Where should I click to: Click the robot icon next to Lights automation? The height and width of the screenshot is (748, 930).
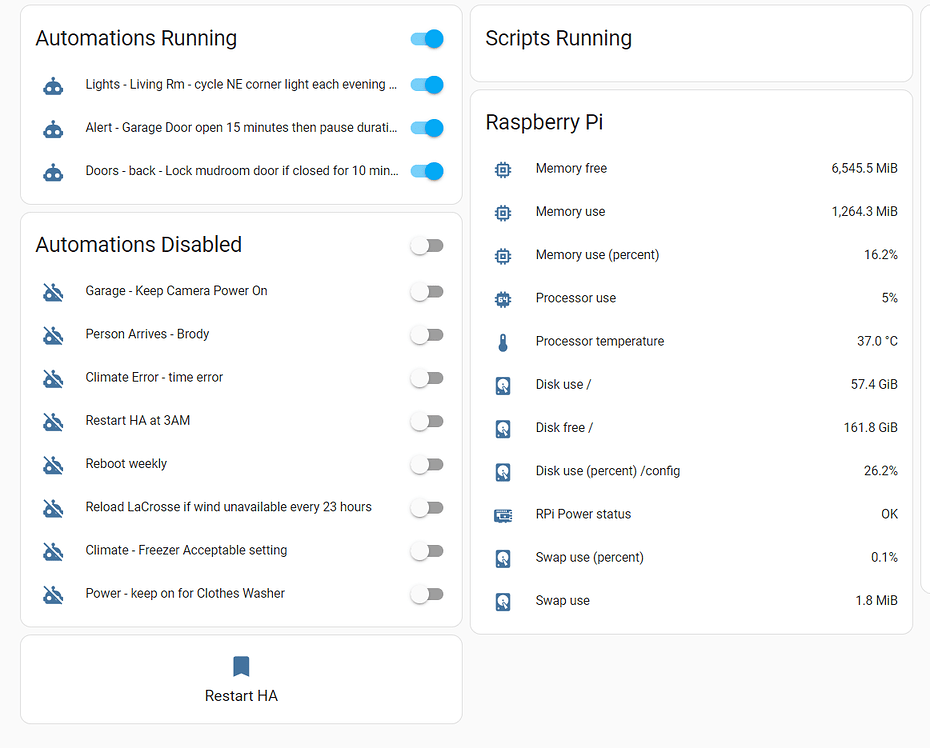pos(53,86)
